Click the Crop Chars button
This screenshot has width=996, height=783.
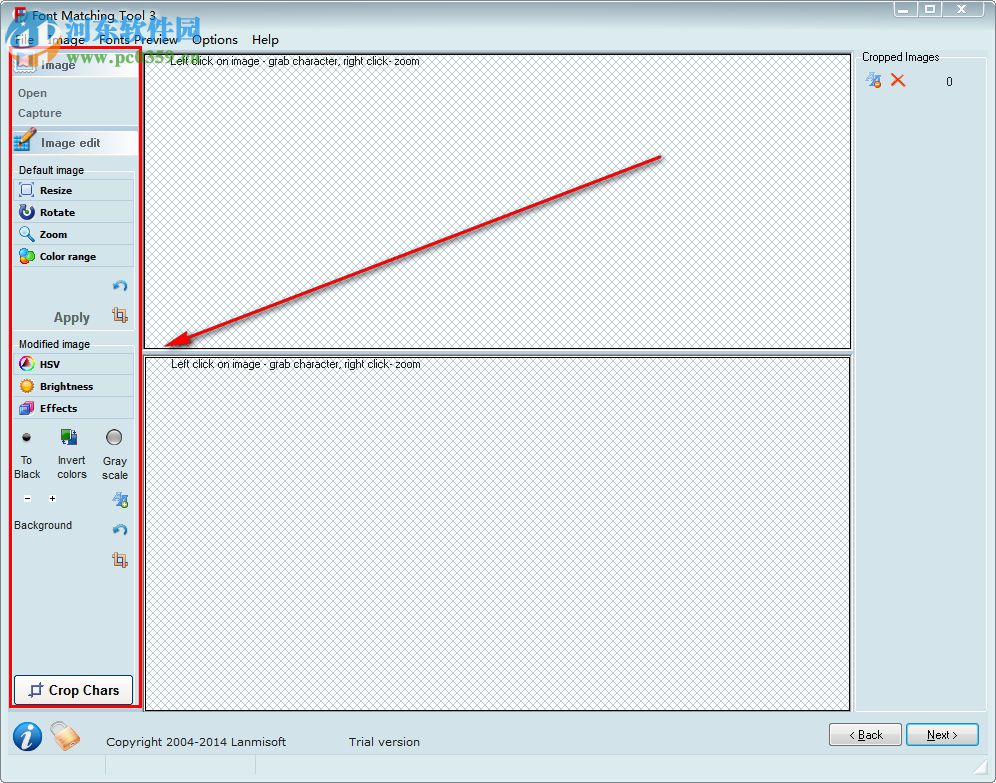73,690
